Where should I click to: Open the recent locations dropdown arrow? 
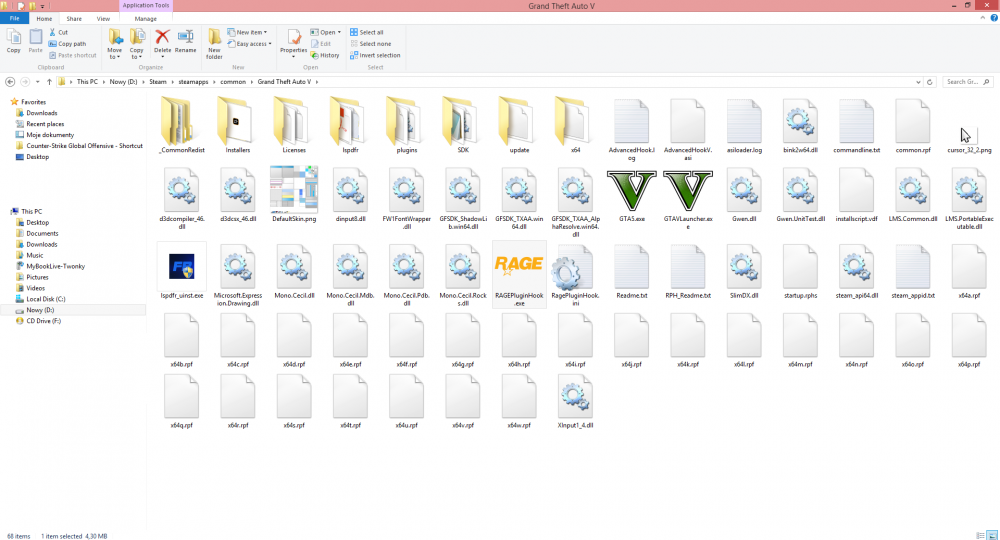click(x=38, y=82)
